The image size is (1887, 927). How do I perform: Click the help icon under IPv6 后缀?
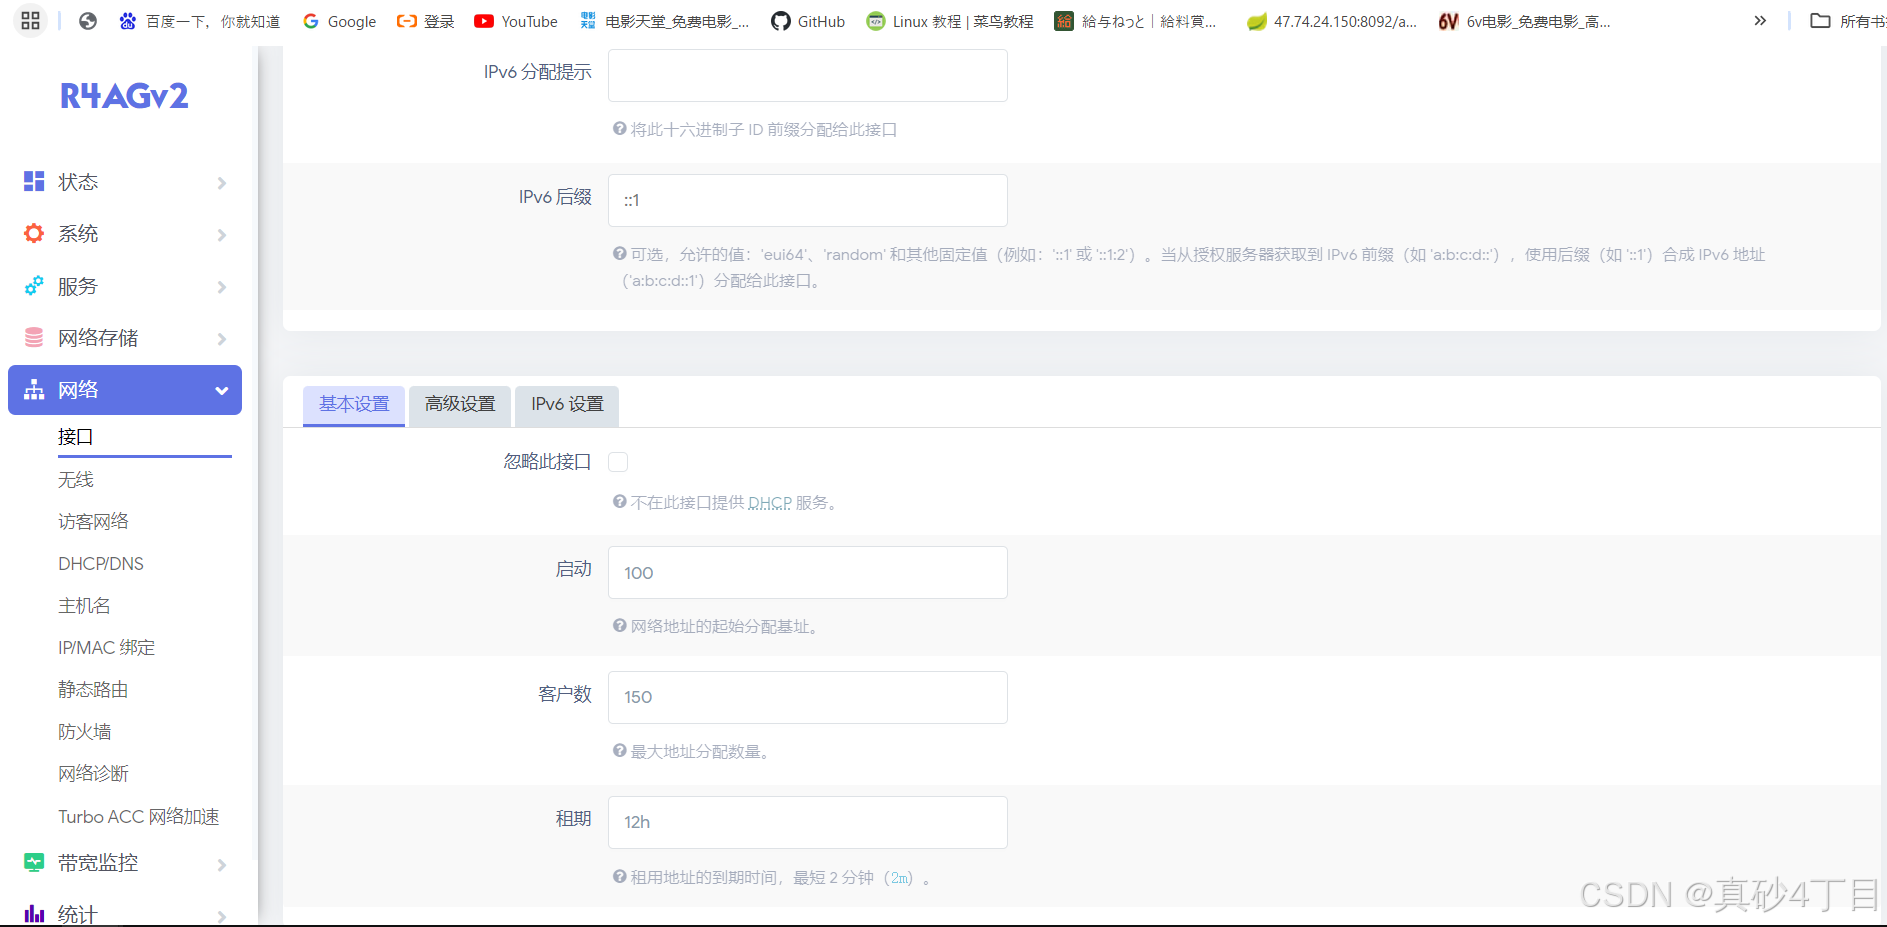tap(620, 254)
